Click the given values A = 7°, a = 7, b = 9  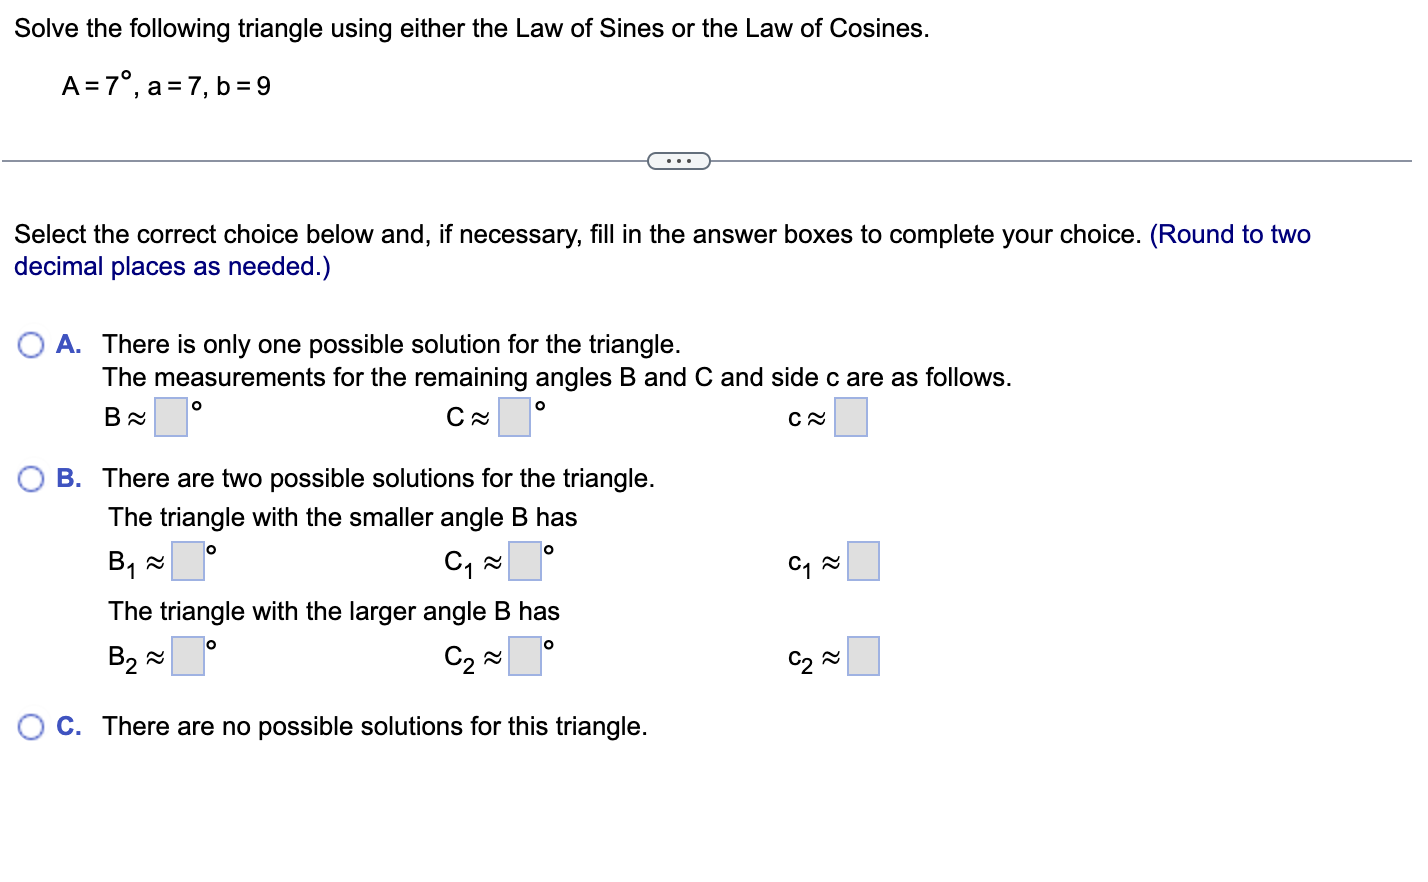click(x=166, y=86)
